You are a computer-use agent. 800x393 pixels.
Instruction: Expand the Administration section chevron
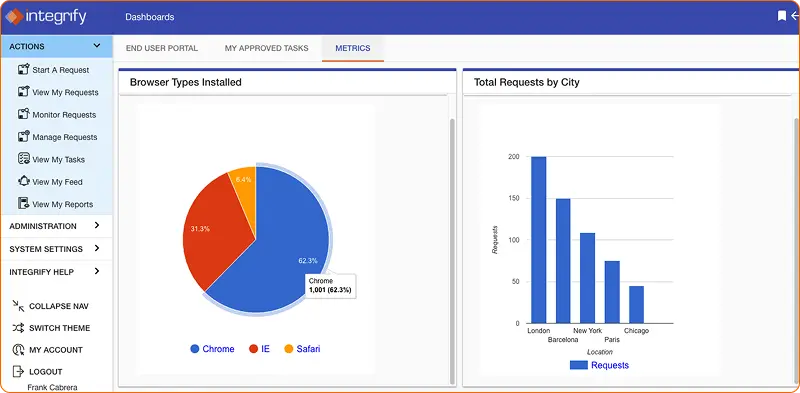point(97,225)
